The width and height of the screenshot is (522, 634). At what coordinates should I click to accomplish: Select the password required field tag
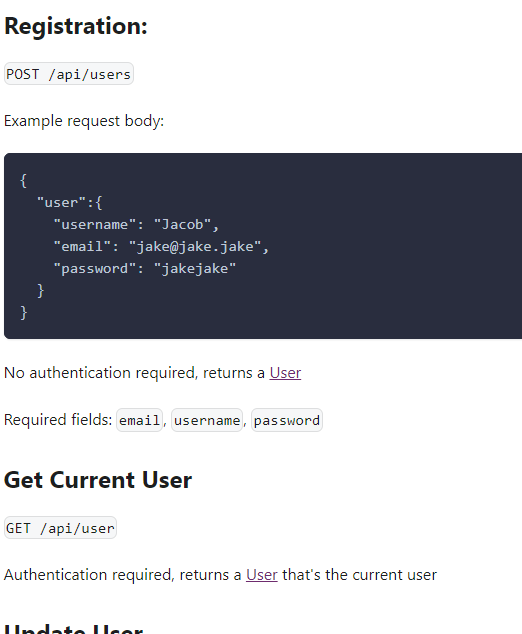pyautogui.click(x=287, y=420)
